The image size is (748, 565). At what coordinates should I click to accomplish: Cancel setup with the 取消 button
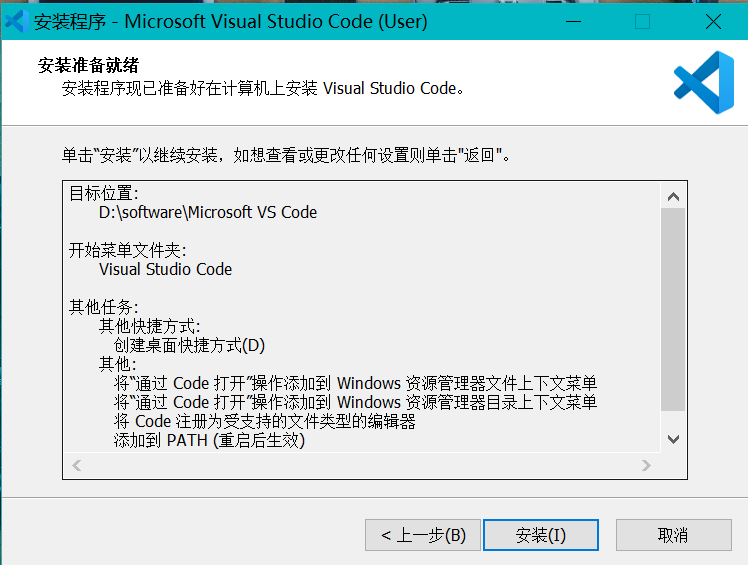point(674,535)
